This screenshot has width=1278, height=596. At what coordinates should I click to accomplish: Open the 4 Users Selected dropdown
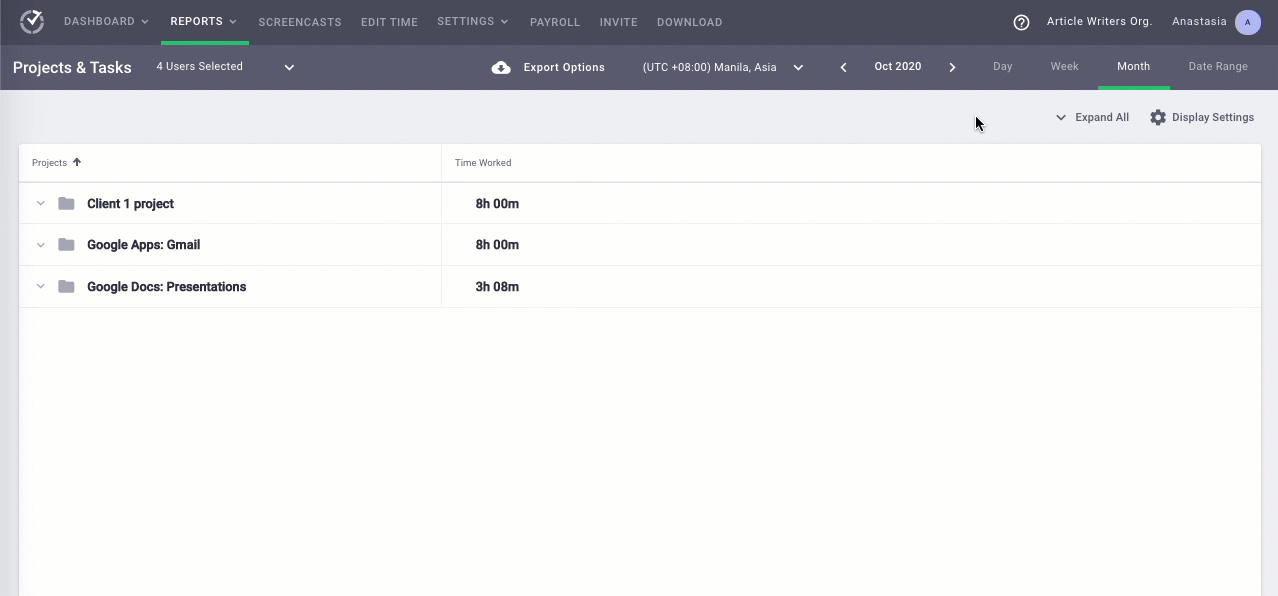225,67
